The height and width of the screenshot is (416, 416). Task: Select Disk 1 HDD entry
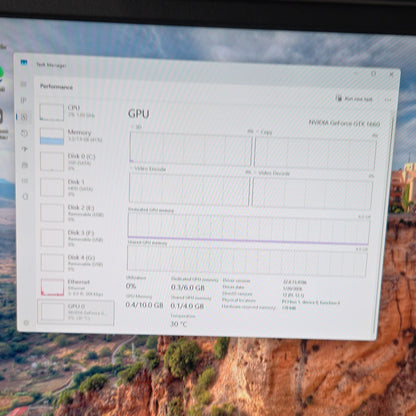76,187
